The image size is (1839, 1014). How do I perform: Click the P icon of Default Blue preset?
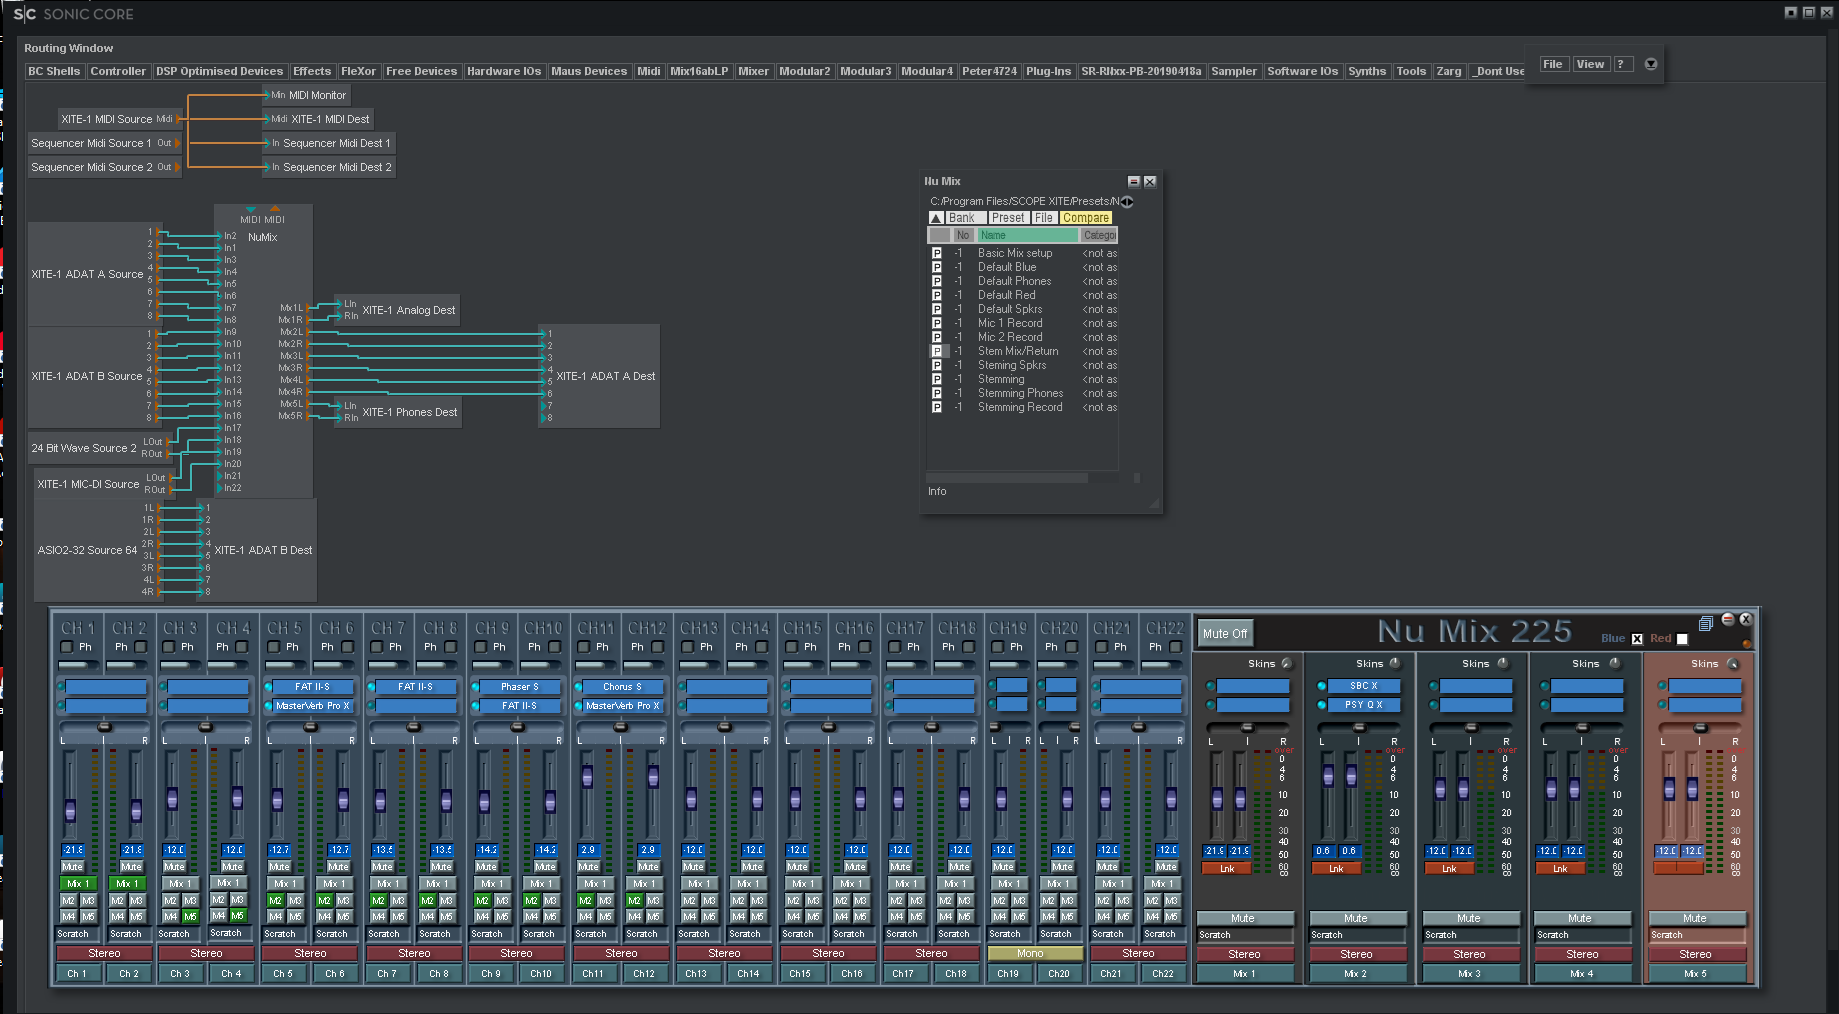[937, 267]
